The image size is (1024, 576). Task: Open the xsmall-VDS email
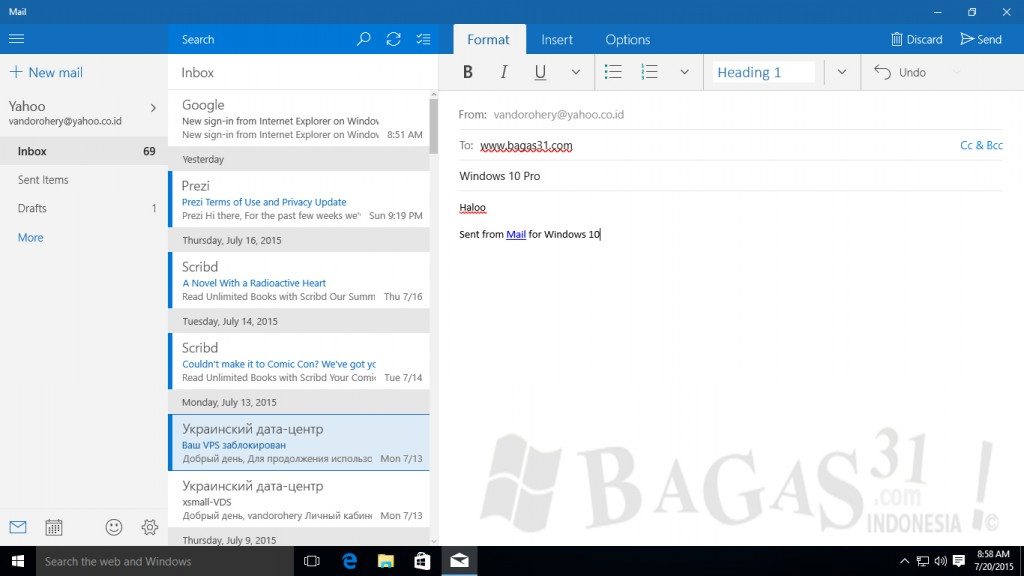coord(299,500)
